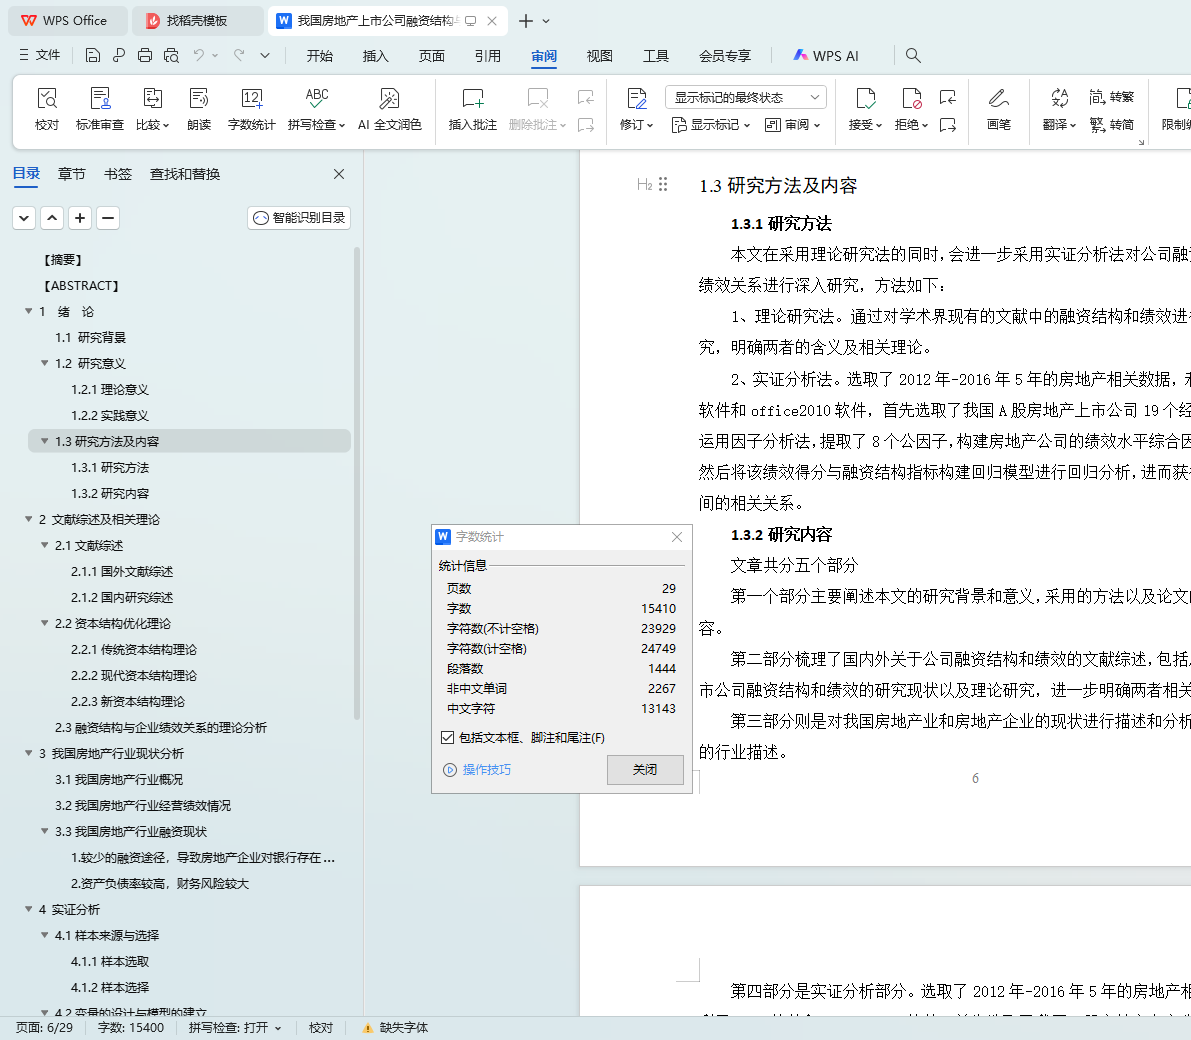The width and height of the screenshot is (1191, 1040).
Task: Switch to the 章节 sidebar tab
Action: [71, 174]
